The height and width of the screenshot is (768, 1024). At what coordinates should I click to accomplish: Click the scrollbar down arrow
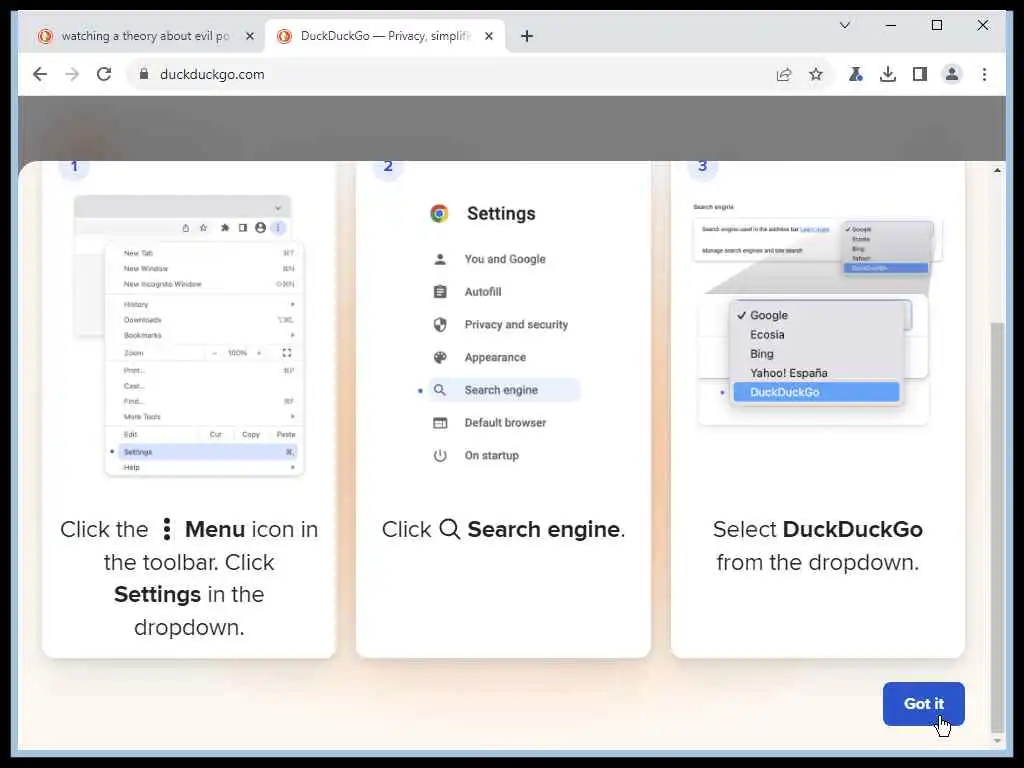(997, 741)
